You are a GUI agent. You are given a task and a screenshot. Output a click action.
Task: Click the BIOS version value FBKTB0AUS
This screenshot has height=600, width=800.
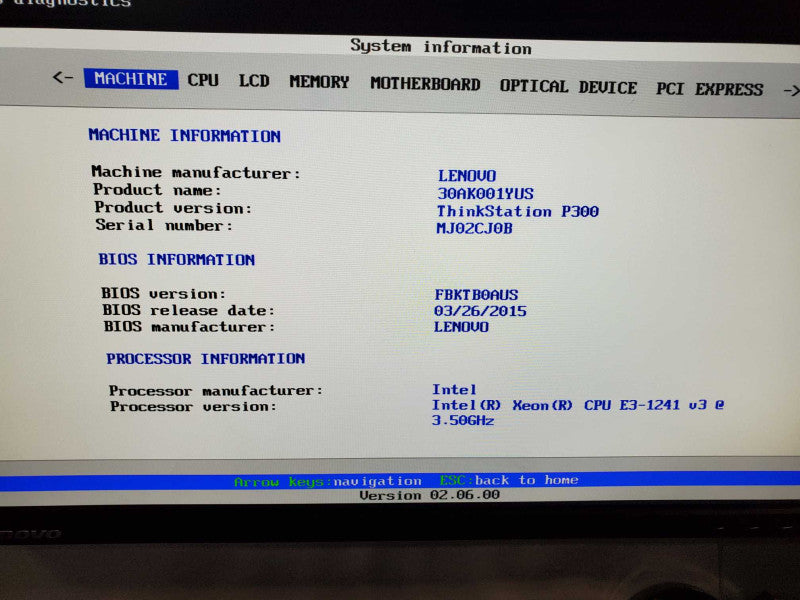pyautogui.click(x=476, y=295)
